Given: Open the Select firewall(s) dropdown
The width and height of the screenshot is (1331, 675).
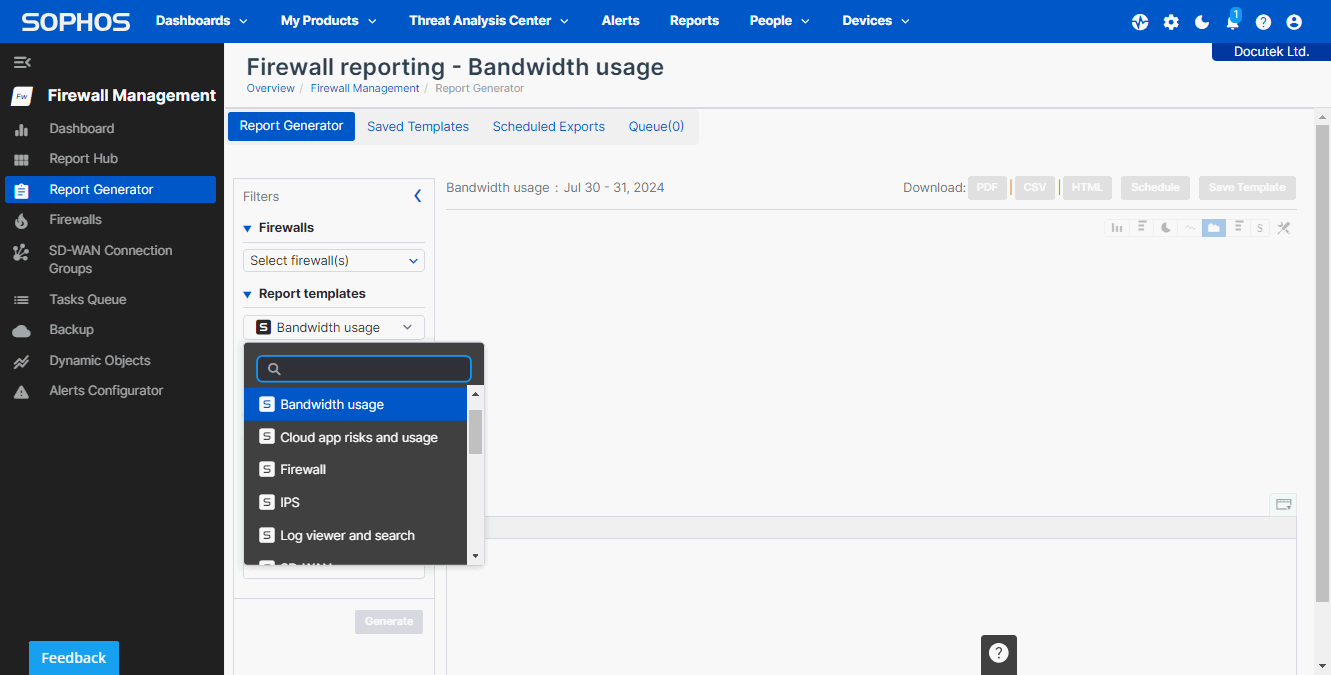Looking at the screenshot, I should pyautogui.click(x=334, y=260).
